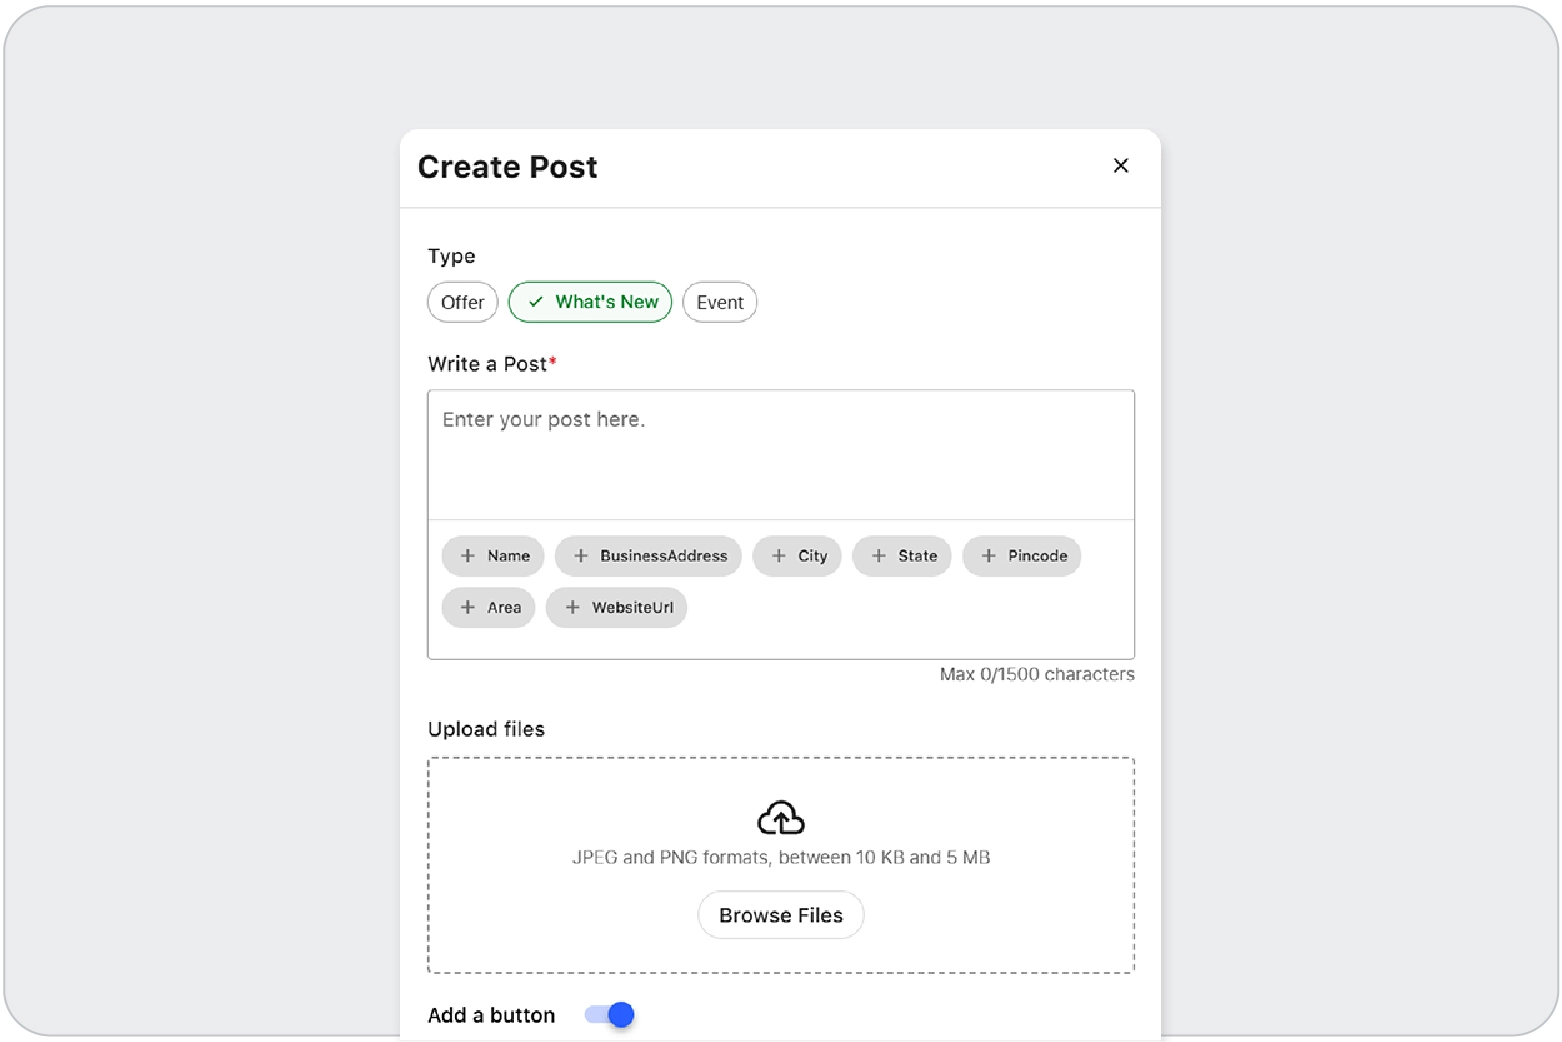
Task: Click the plus icon on BusinessAddress chip
Action: [581, 556]
